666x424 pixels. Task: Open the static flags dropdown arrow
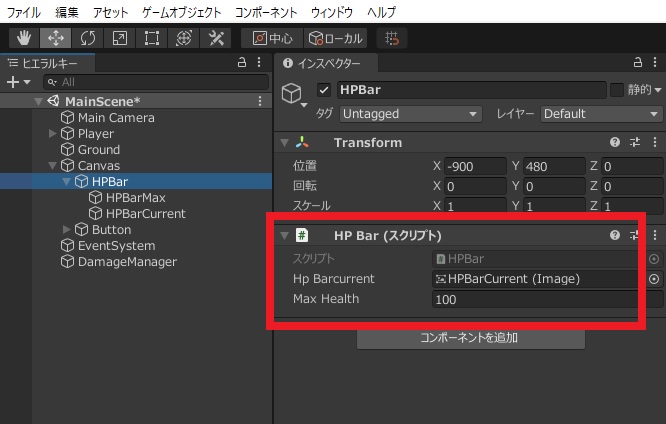658,90
